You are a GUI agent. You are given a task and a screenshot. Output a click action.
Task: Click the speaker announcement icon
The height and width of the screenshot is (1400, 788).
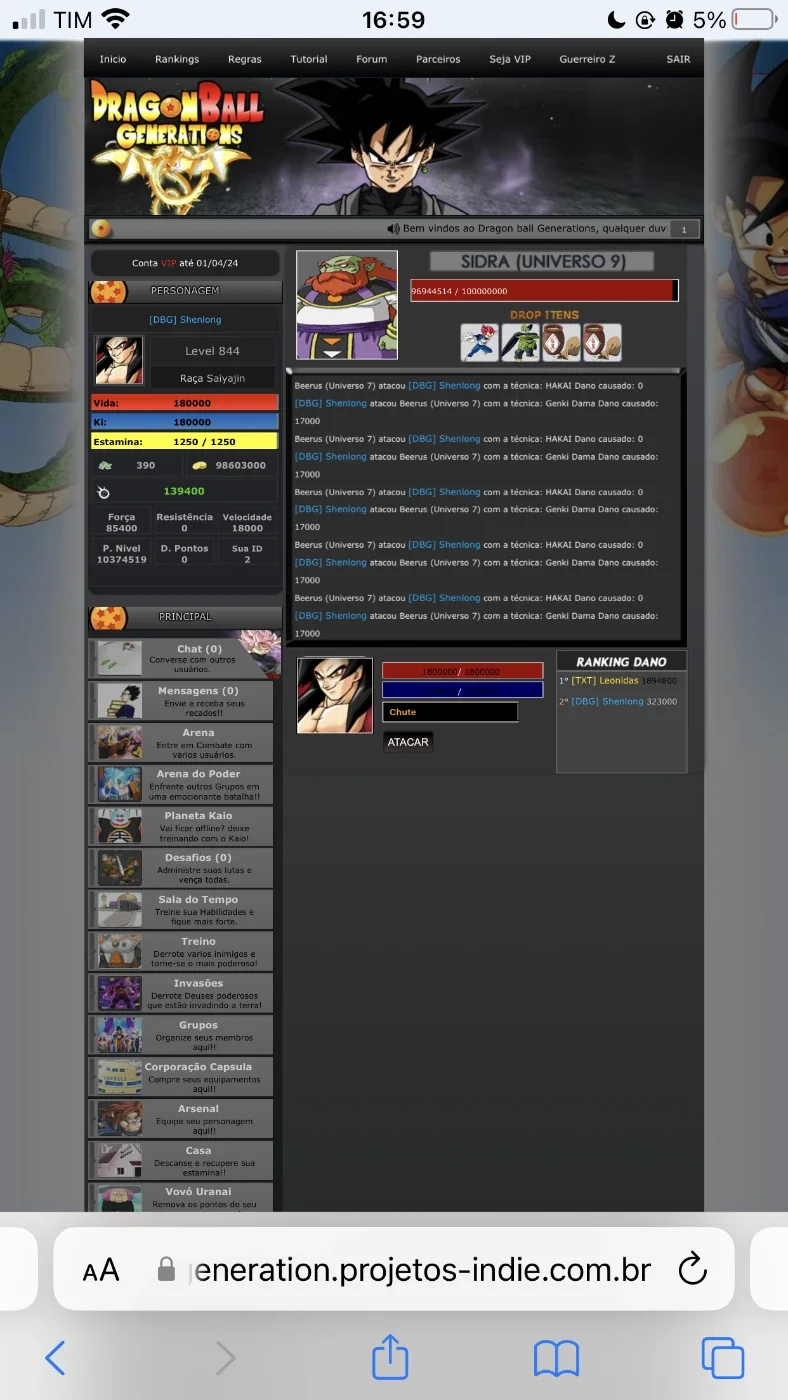393,229
